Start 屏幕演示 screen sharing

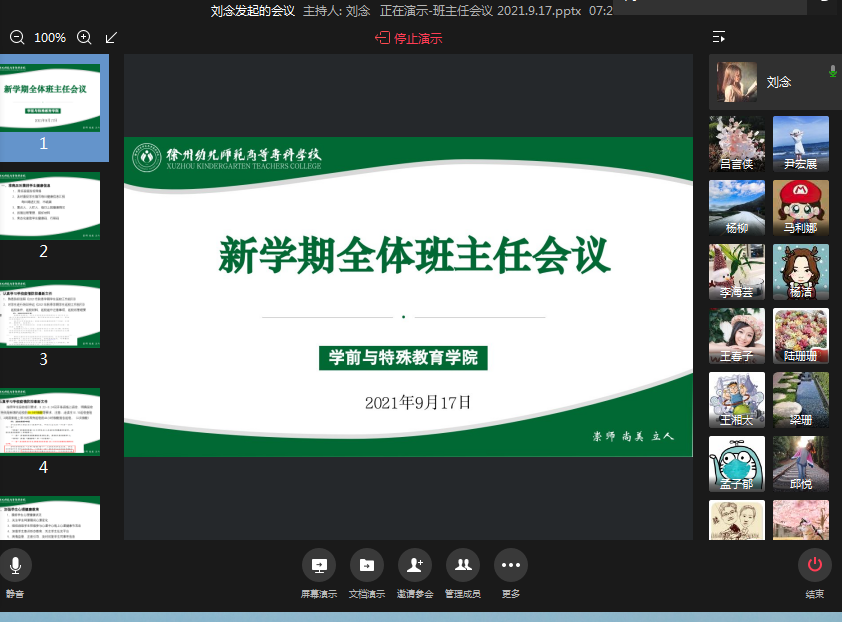[318, 566]
